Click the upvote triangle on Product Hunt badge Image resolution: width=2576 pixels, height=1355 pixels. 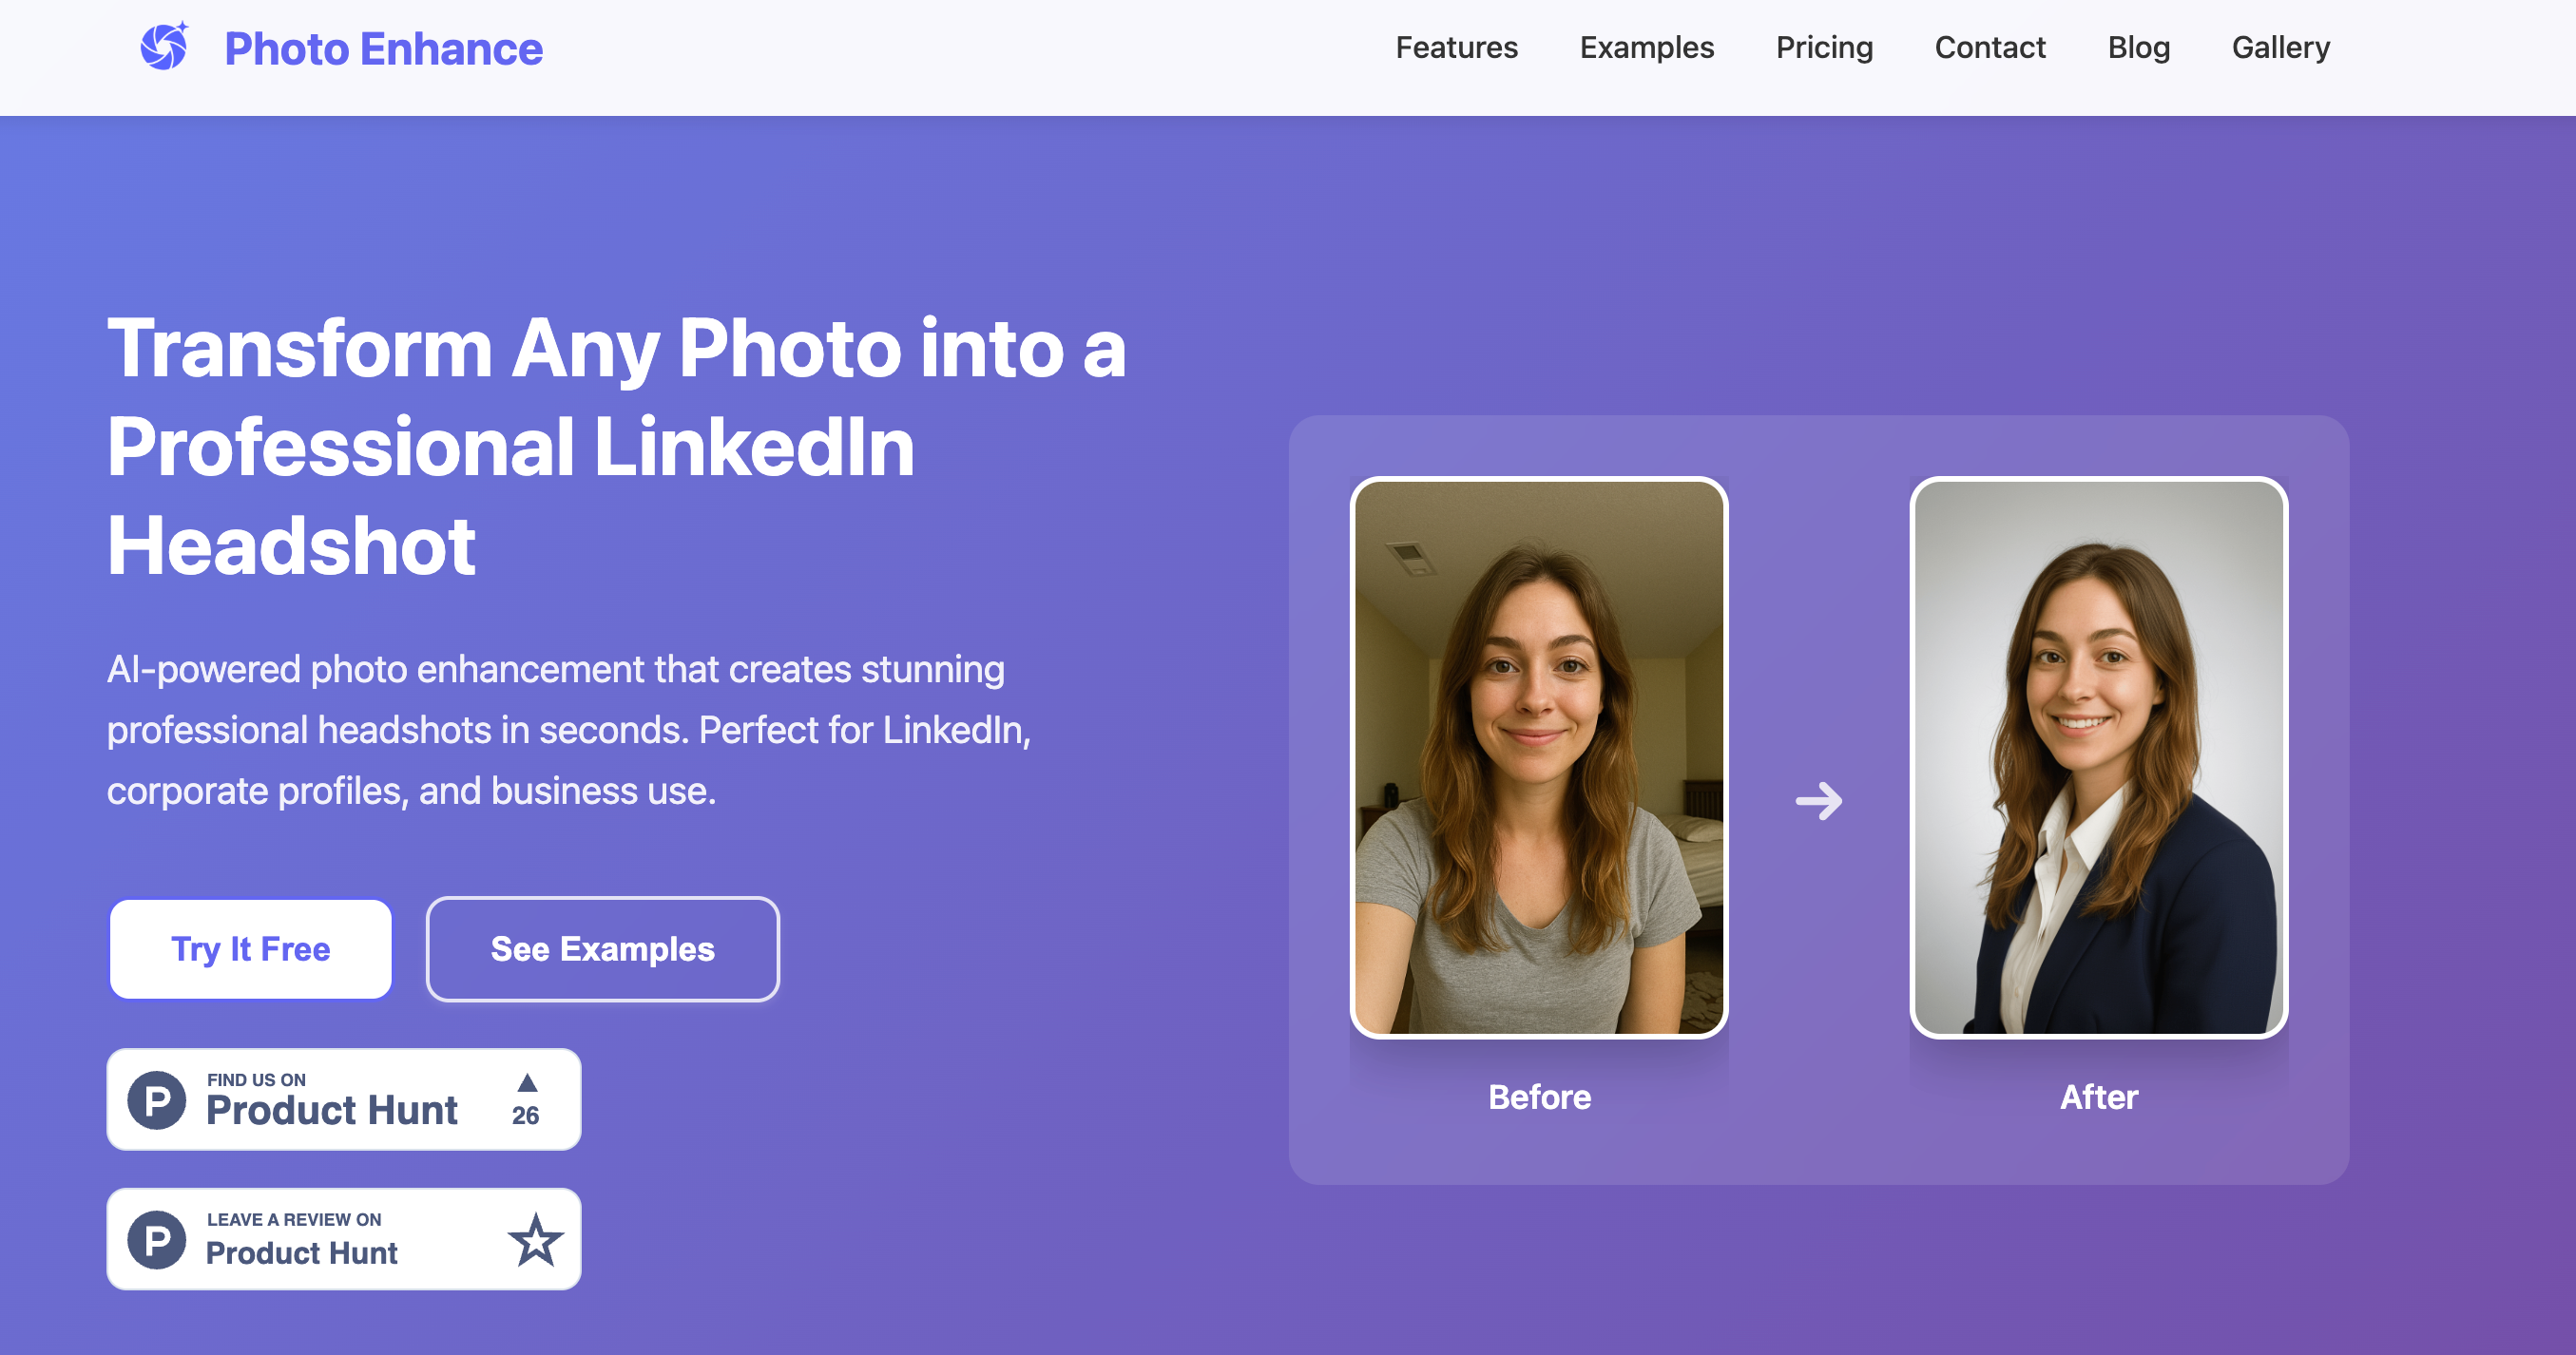click(x=527, y=1083)
